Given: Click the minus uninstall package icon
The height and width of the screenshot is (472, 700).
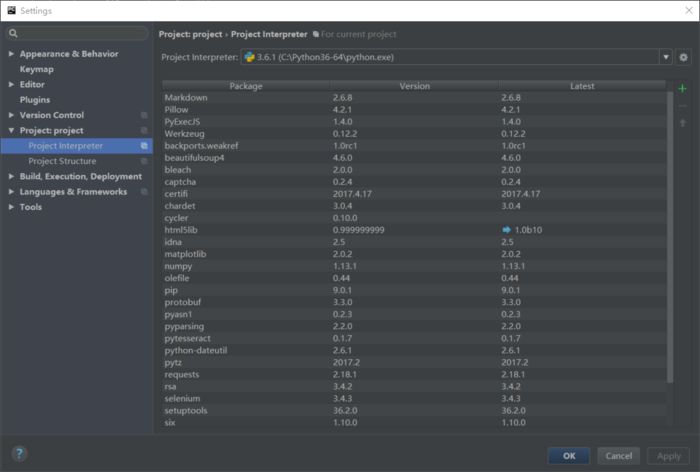Looking at the screenshot, I should coord(682,106).
